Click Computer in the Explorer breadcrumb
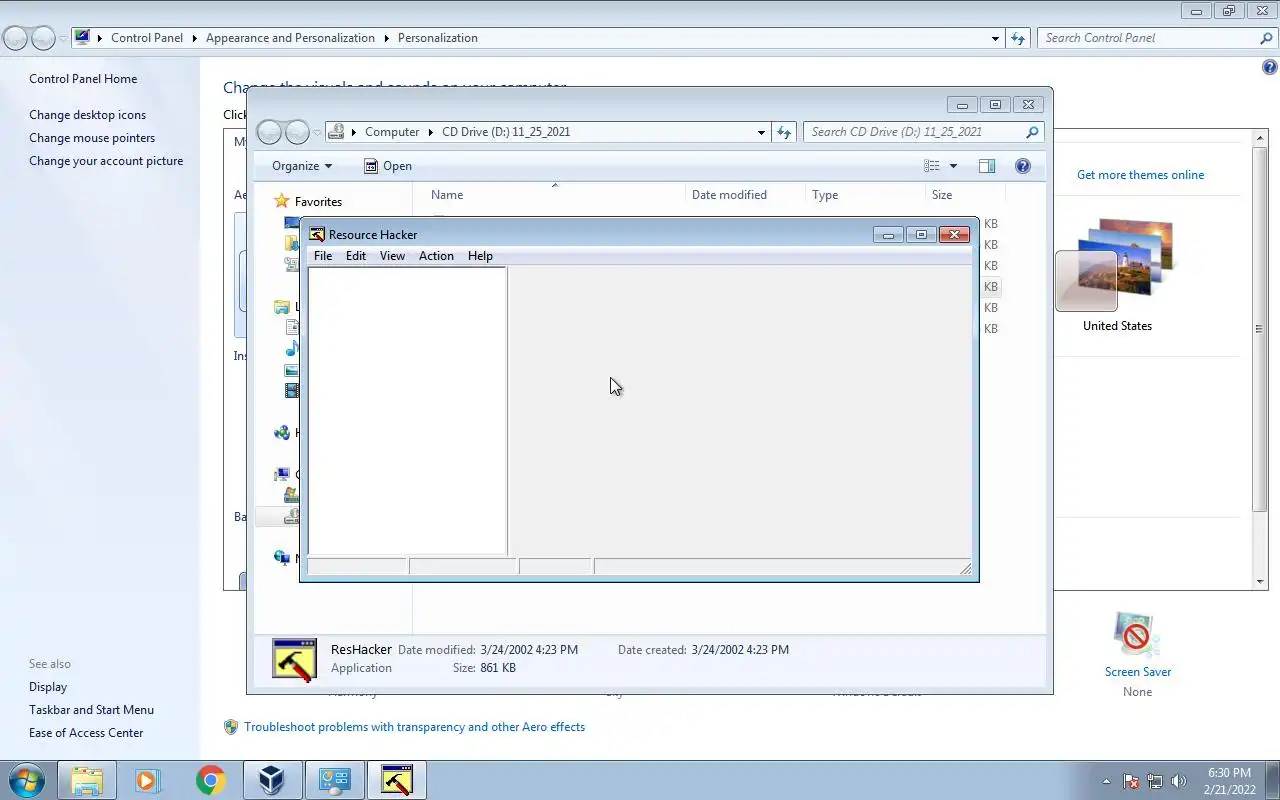Screen dimensions: 1280x800 pyautogui.click(x=392, y=132)
